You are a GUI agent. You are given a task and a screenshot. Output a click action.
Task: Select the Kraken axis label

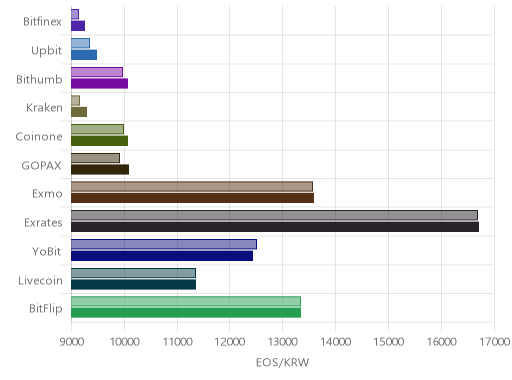coord(44,108)
